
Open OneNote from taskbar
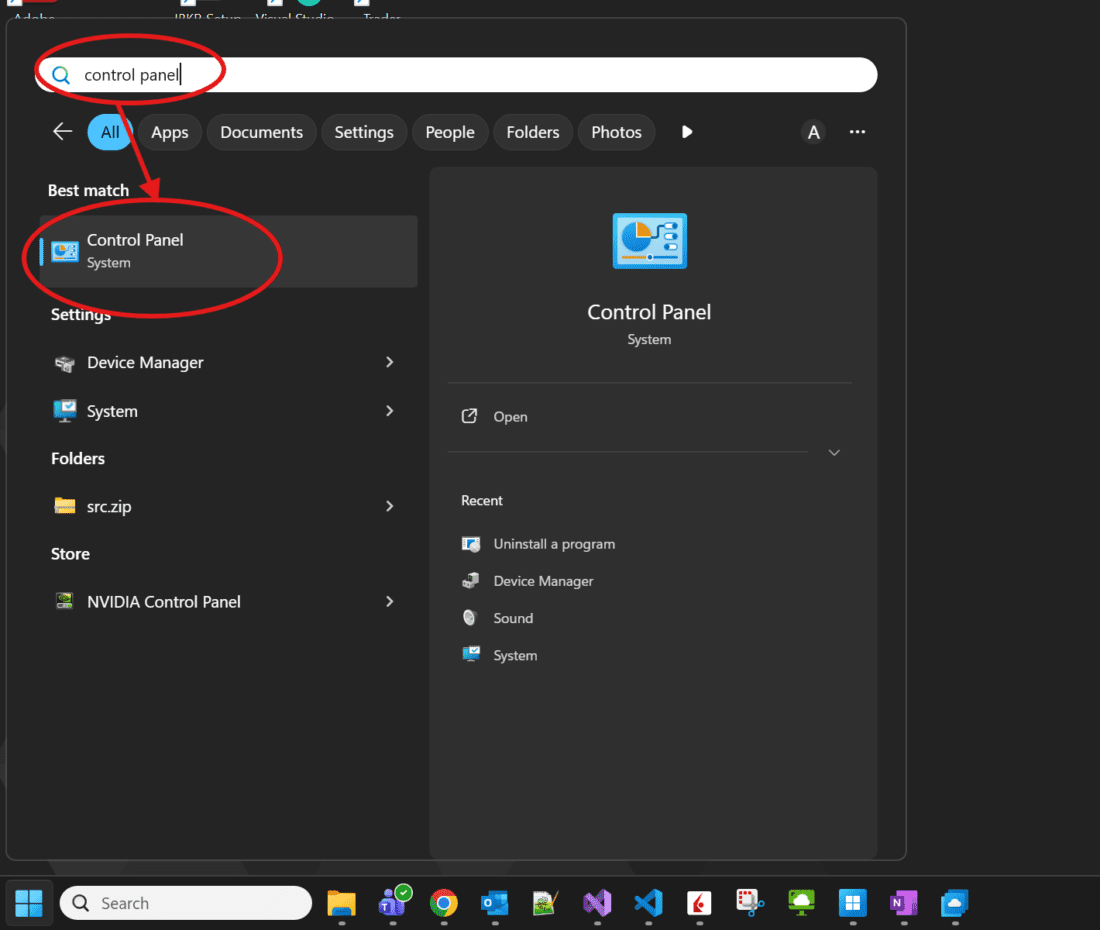coord(904,903)
